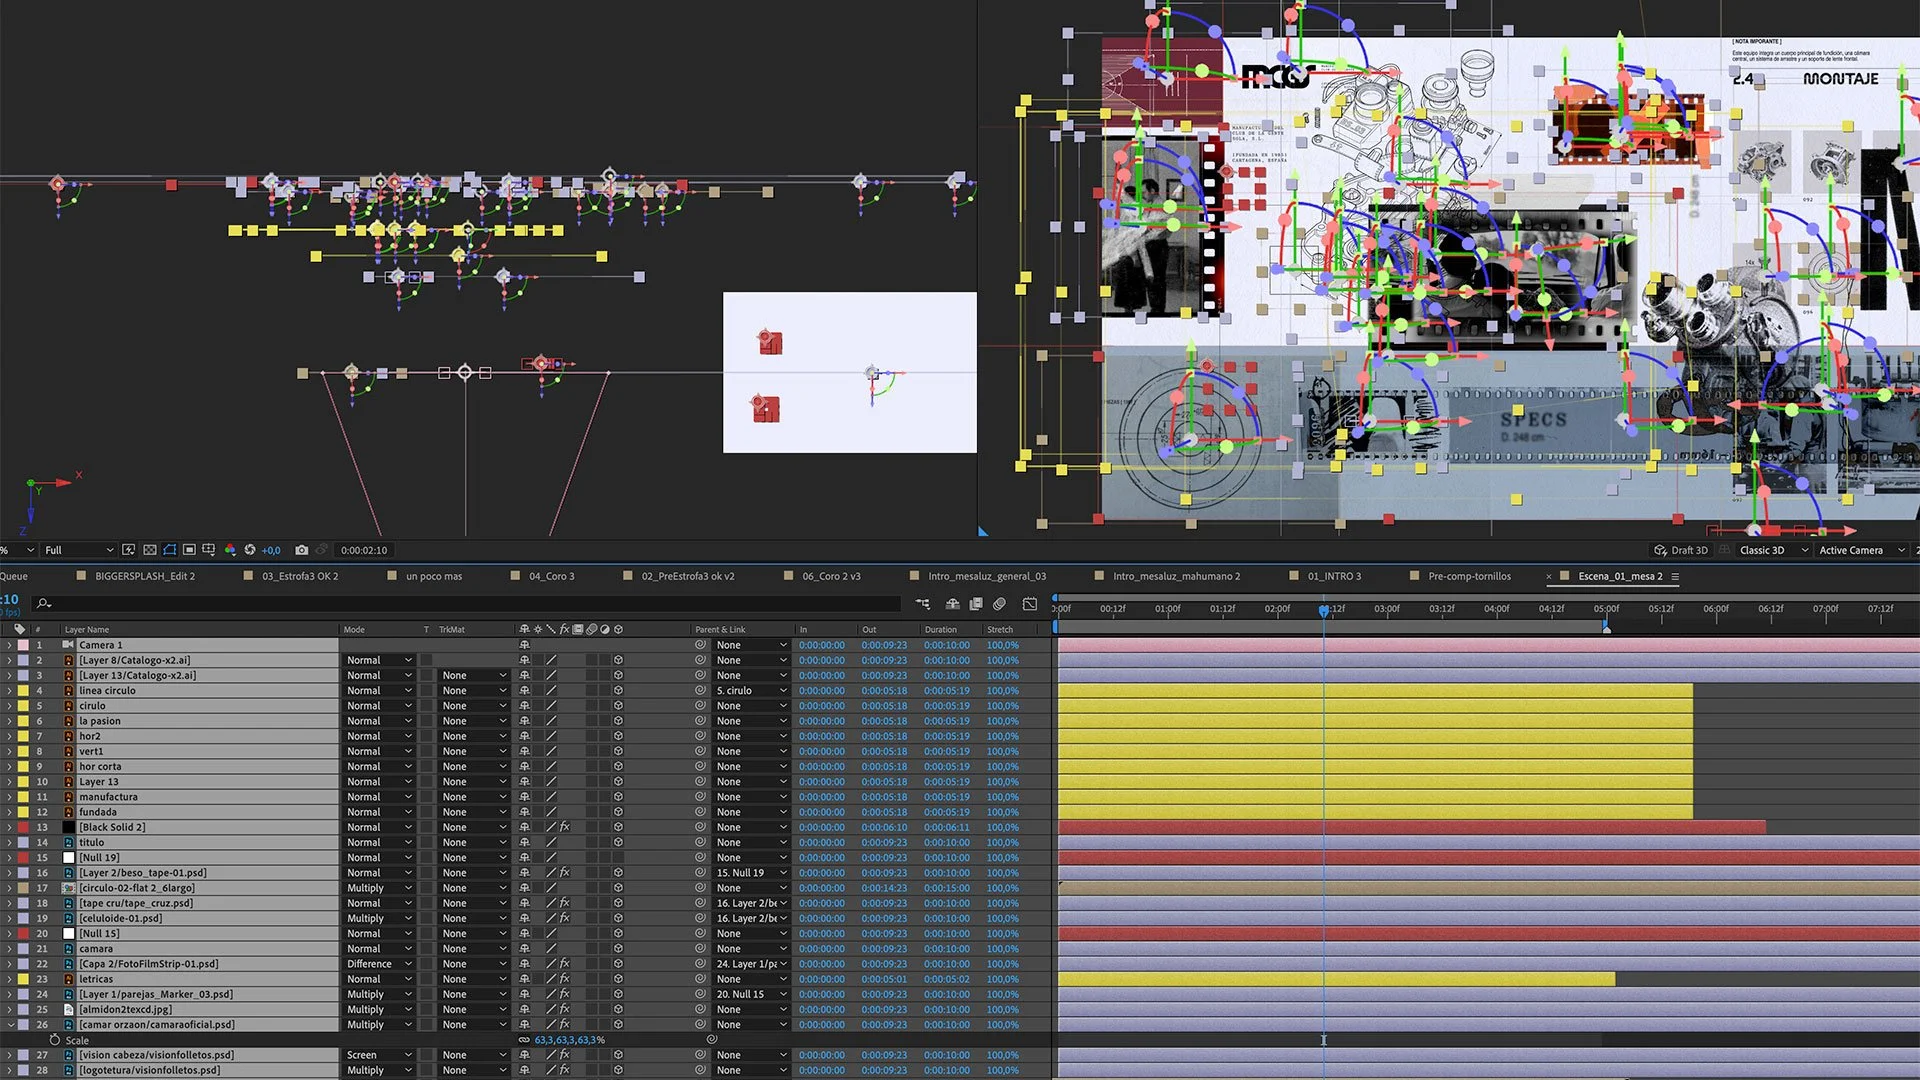The width and height of the screenshot is (1920, 1080).
Task: Toggle preserve transparency box for Layer 13
Action: click(x=427, y=782)
